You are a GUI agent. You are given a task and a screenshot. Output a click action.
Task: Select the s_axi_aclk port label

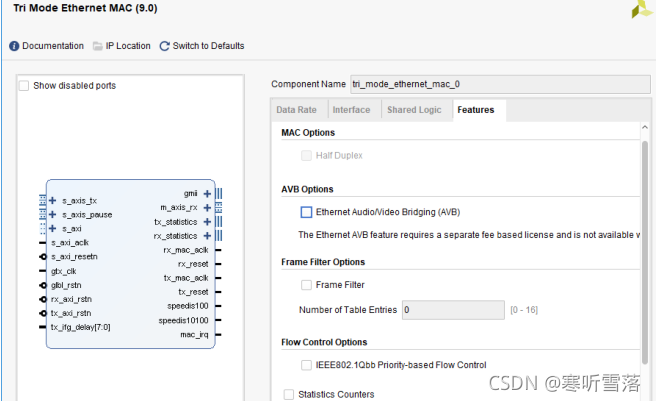click(70, 243)
